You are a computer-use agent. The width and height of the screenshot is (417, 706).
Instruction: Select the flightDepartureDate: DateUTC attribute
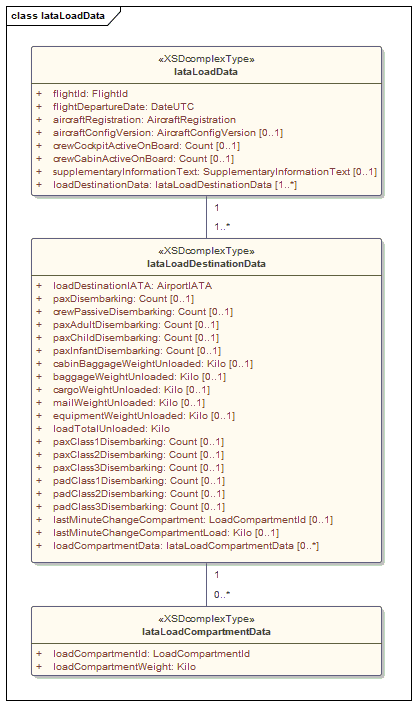coord(123,107)
